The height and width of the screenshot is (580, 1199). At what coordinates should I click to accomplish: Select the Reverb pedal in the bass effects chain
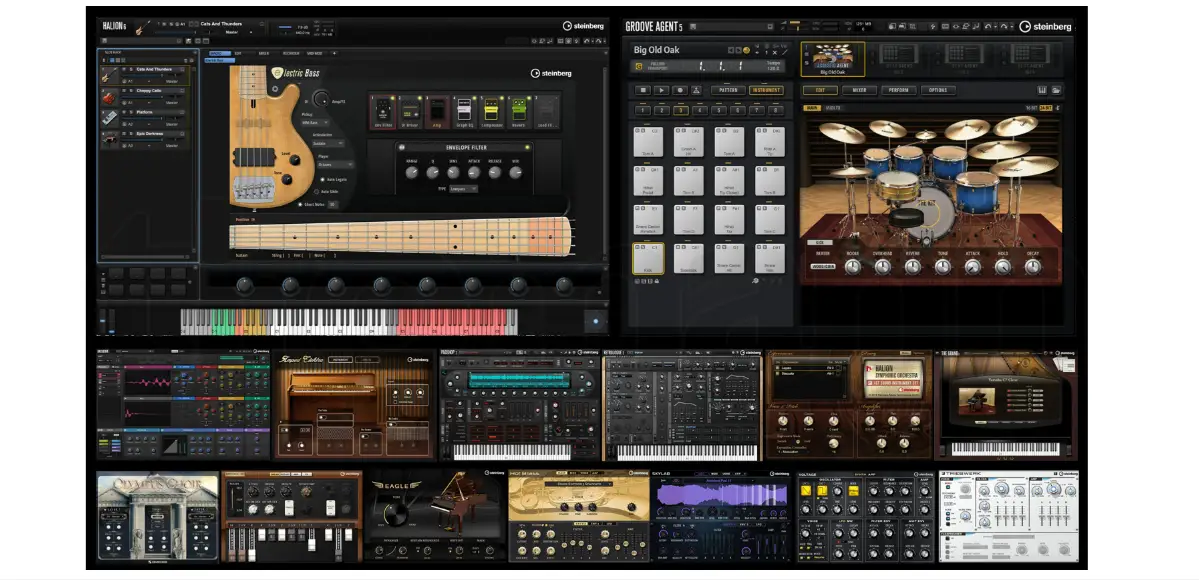point(518,110)
